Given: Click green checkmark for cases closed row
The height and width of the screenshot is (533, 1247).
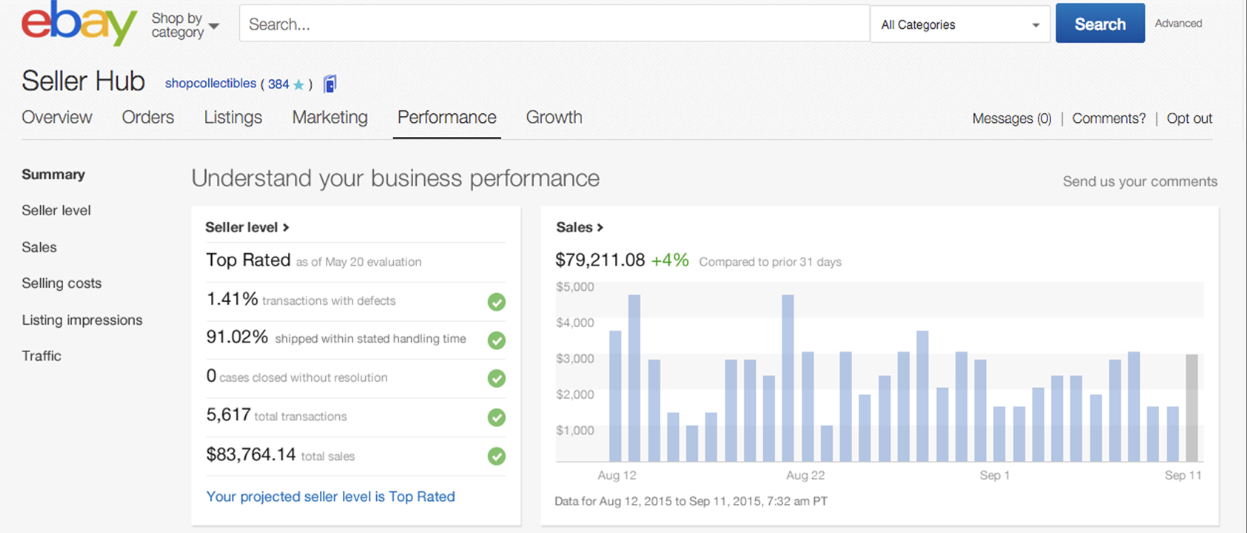Looking at the screenshot, I should click(x=496, y=379).
